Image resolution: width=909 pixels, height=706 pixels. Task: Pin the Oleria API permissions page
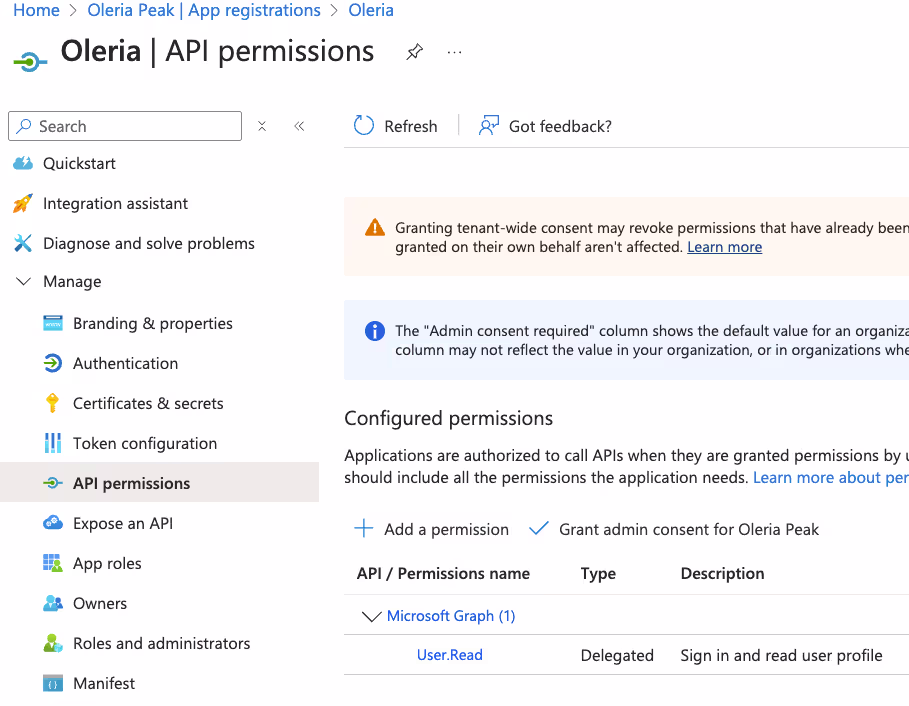414,52
